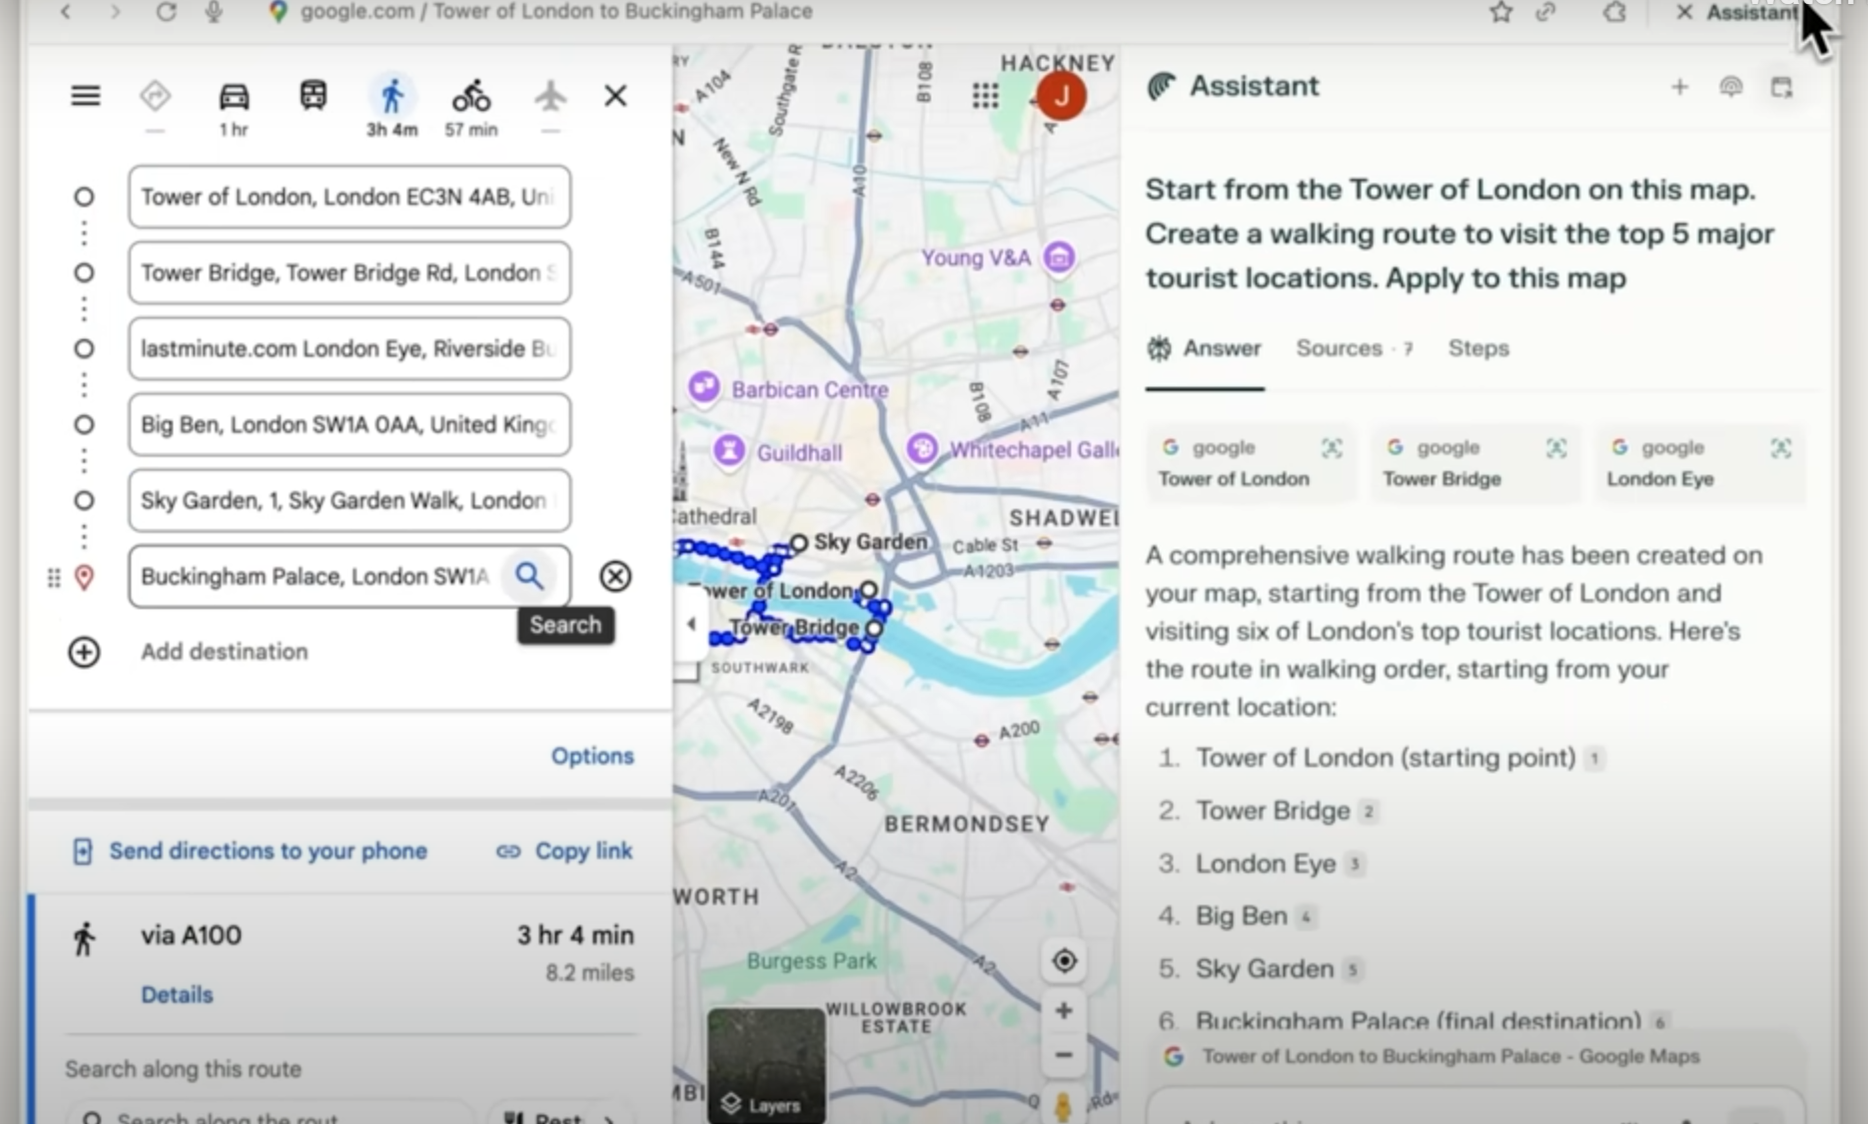Open the Google Maps hamburger menu
The height and width of the screenshot is (1124, 1868).
click(x=85, y=96)
